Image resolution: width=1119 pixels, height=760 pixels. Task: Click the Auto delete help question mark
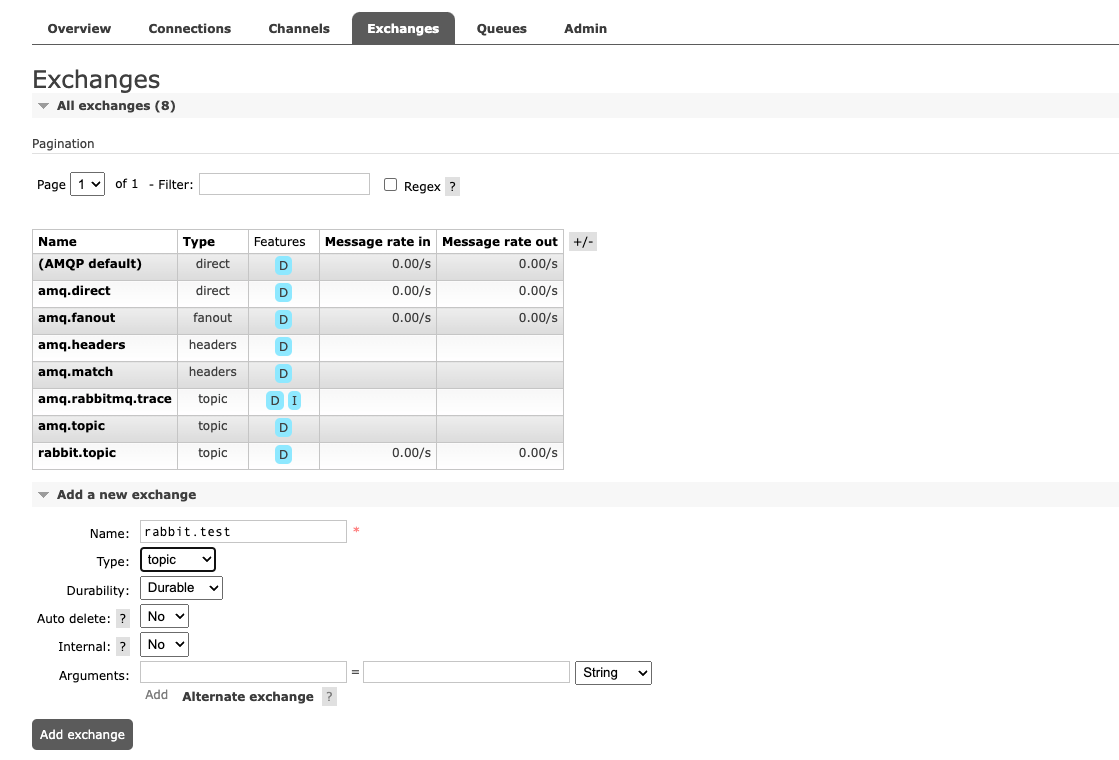pos(123,619)
